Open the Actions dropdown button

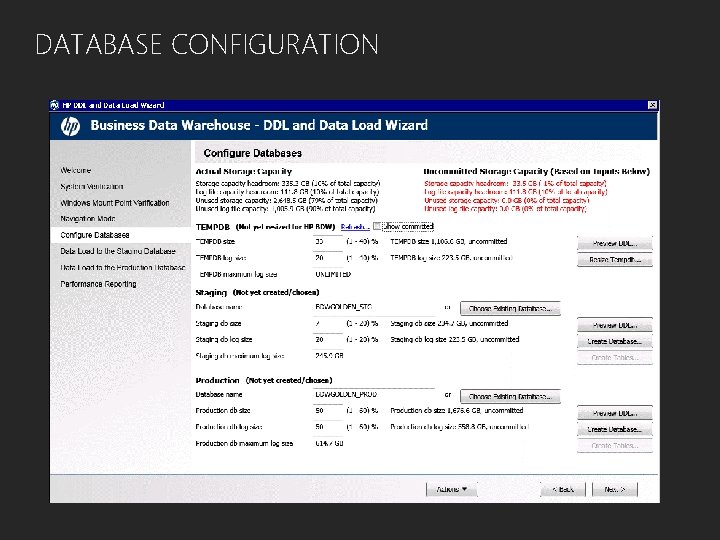(451, 489)
